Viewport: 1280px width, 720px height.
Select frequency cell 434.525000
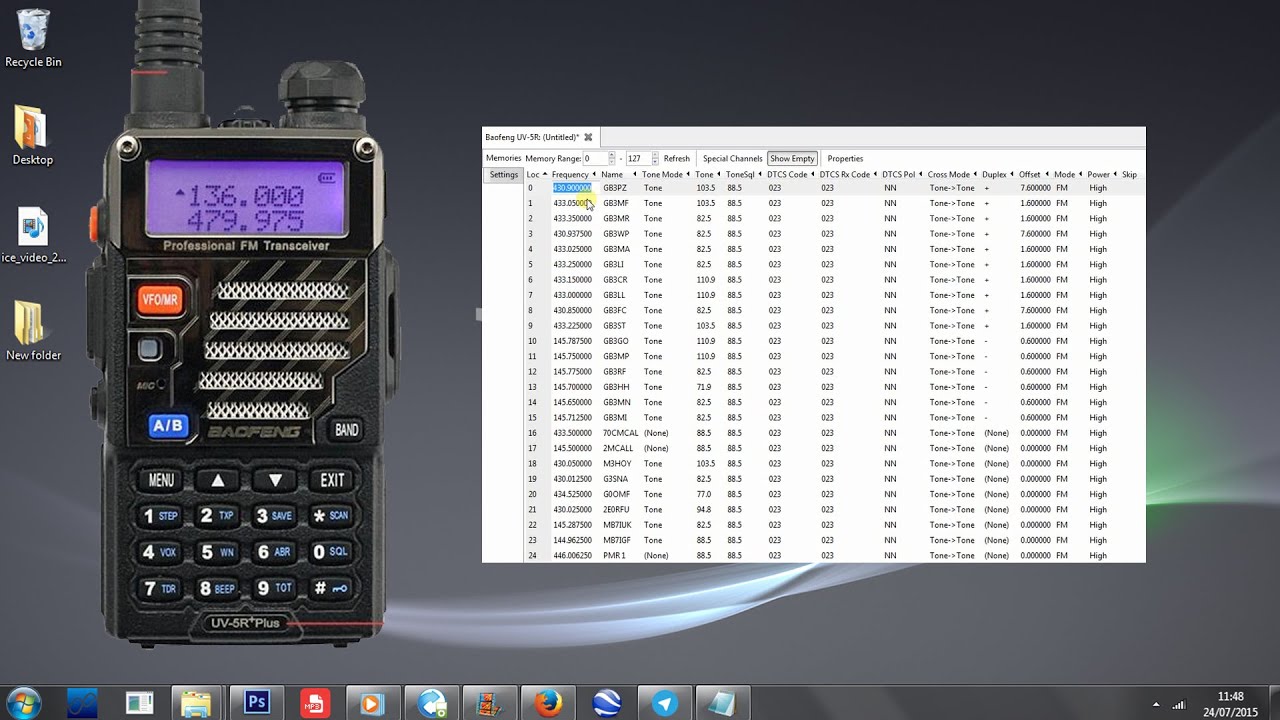tap(573, 494)
